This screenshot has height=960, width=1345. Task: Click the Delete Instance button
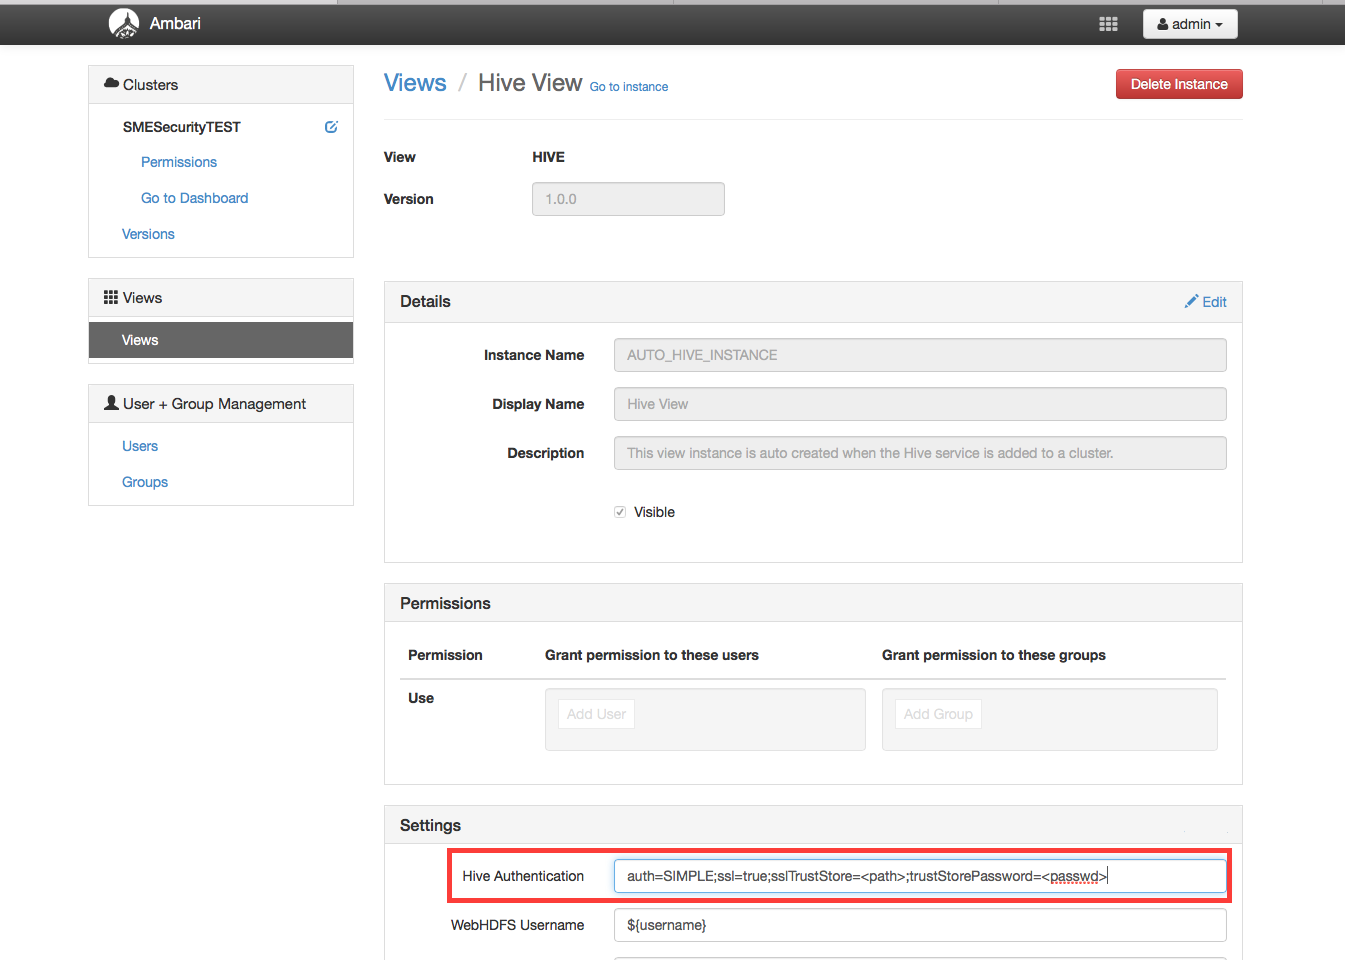click(x=1178, y=84)
